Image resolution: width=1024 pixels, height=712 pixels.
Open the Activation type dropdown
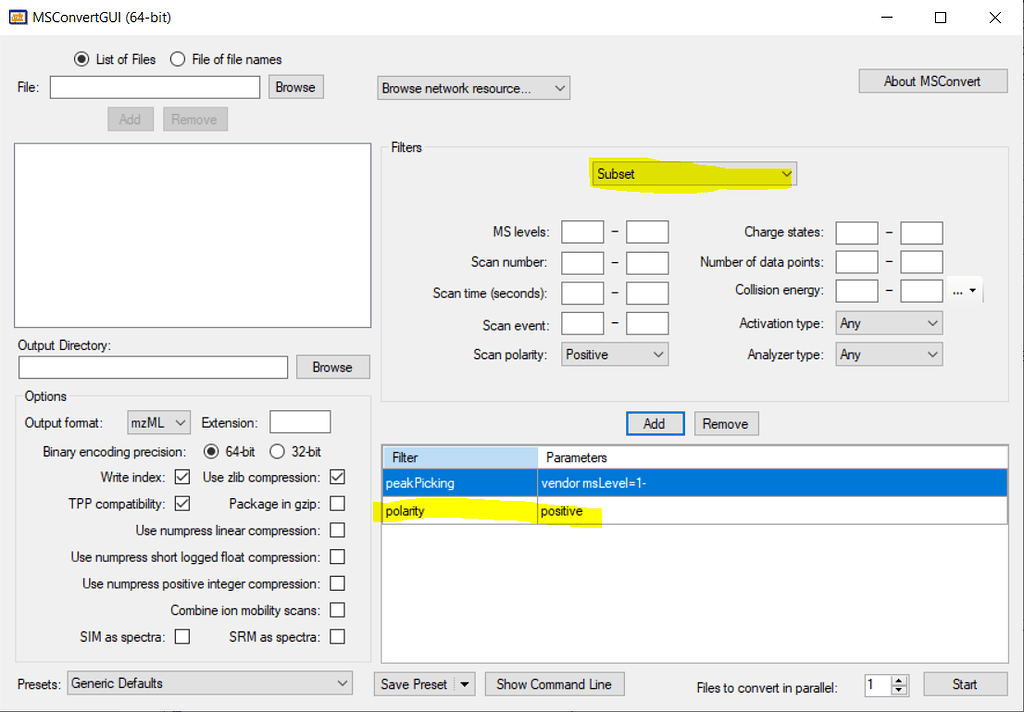pos(889,323)
